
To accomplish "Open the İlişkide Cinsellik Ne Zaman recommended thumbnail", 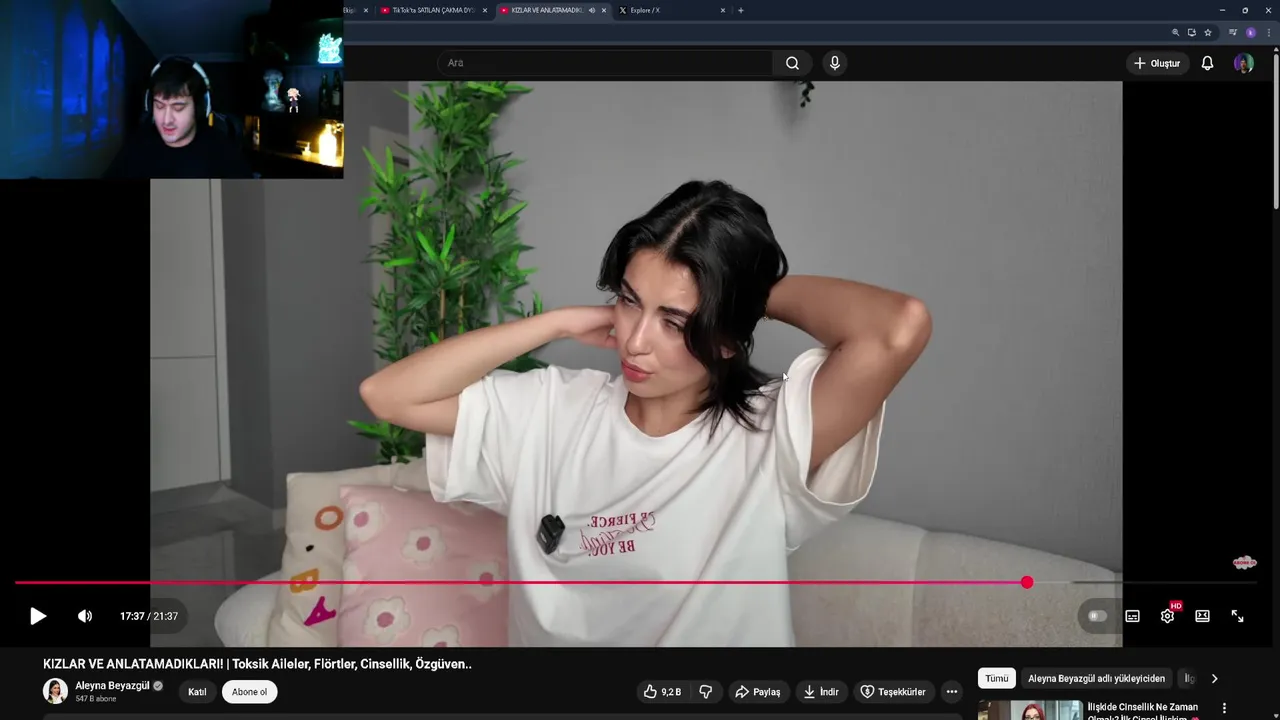I will coord(1030,710).
